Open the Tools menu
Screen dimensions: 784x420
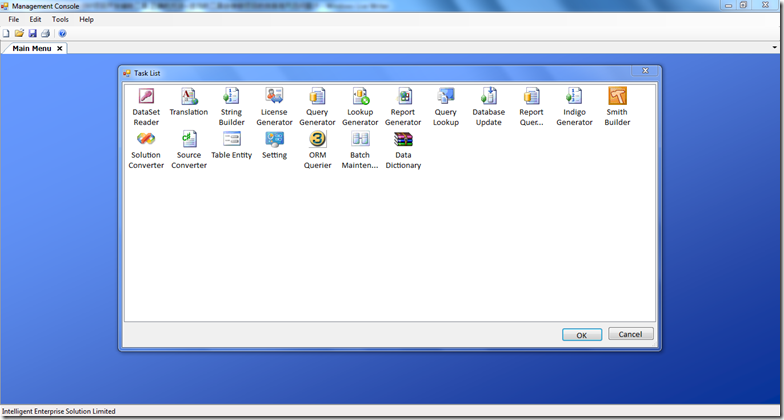coord(60,20)
